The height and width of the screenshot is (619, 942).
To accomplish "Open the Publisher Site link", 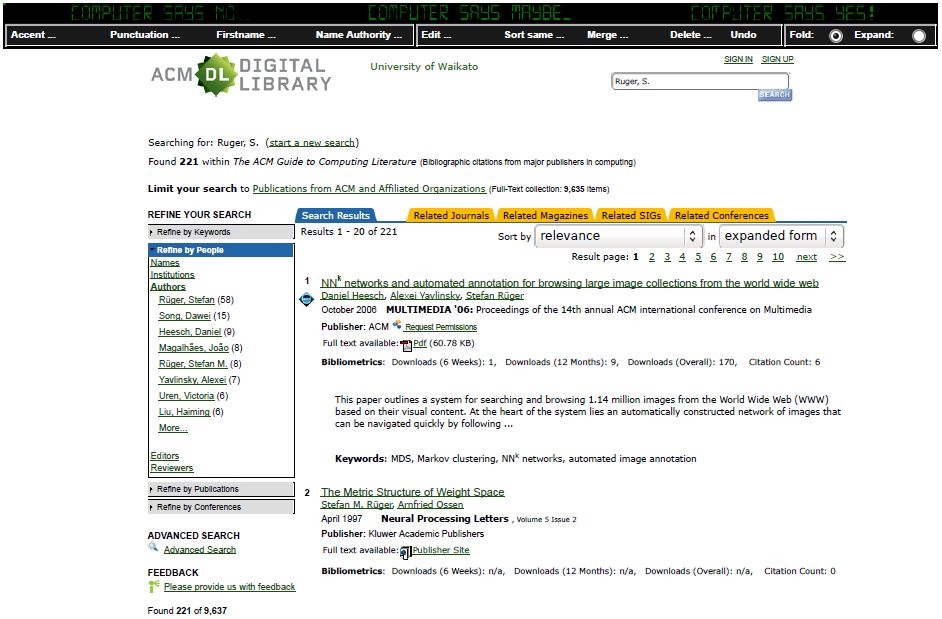I will pos(441,550).
